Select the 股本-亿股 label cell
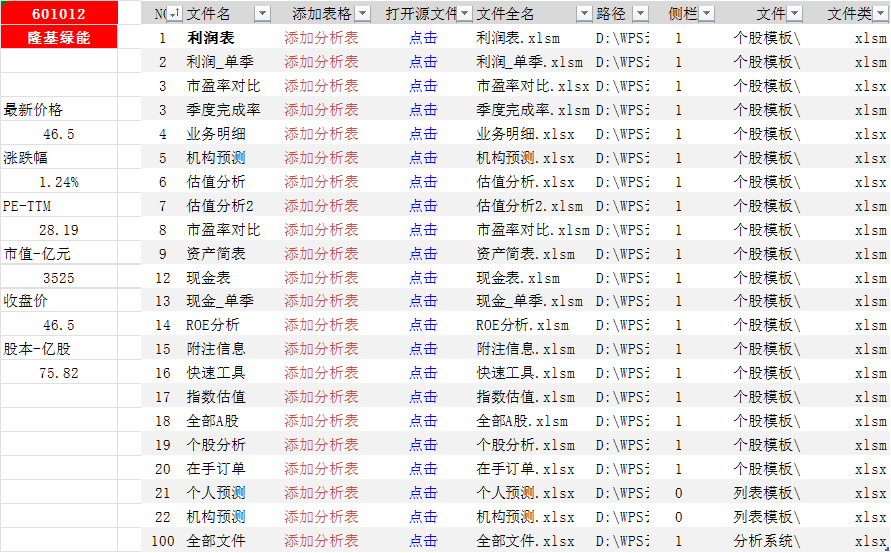Screen dimensions: 891x553 click(x=59, y=349)
